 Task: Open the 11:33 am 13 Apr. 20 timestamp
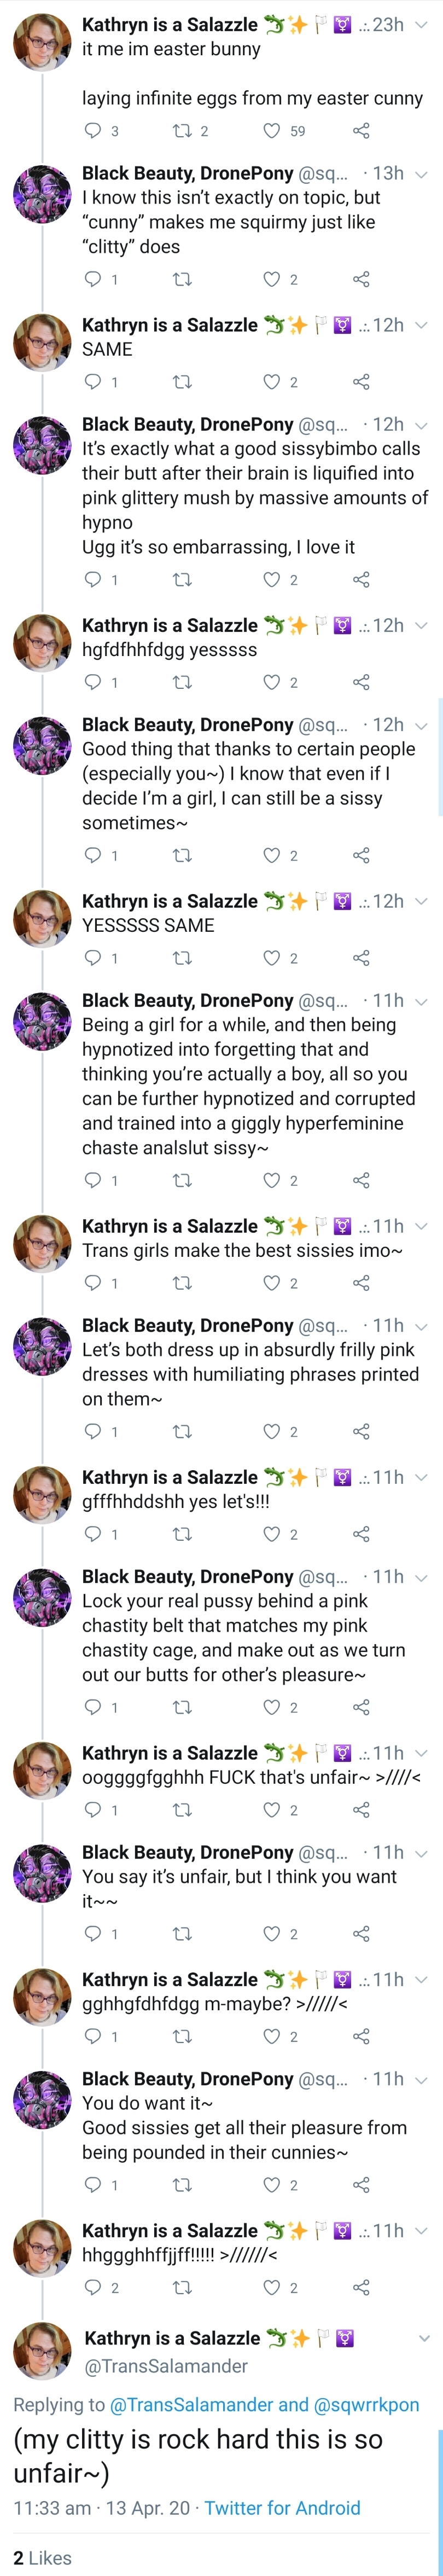click(101, 2507)
